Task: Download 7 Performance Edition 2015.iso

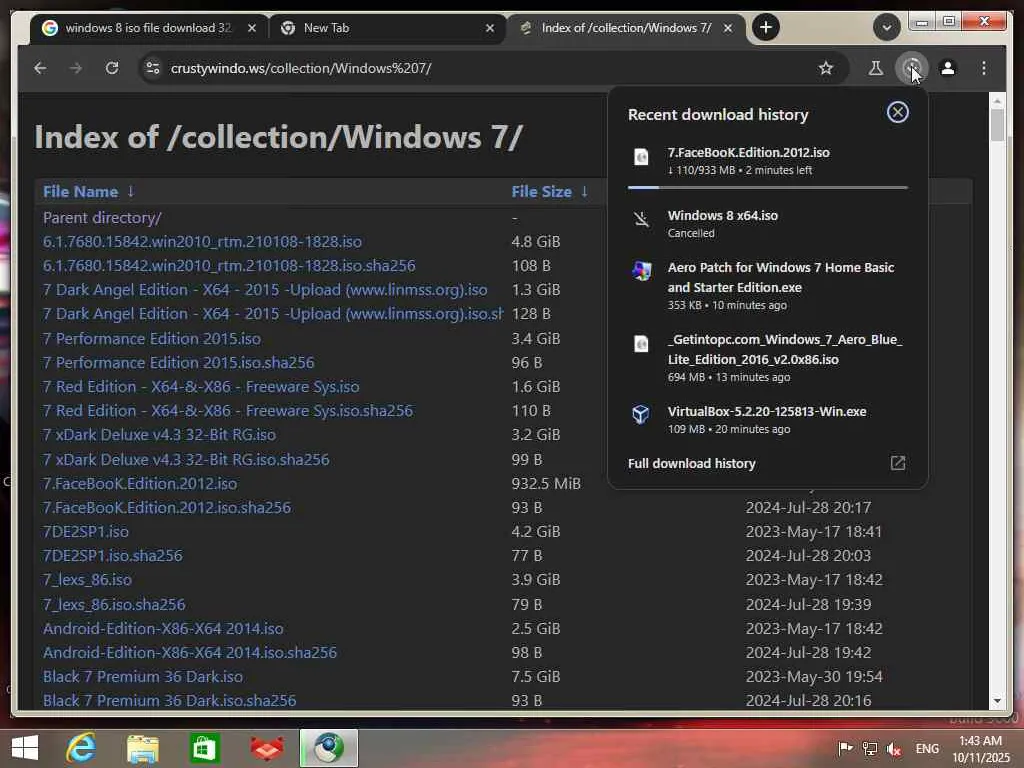Action: click(x=152, y=338)
